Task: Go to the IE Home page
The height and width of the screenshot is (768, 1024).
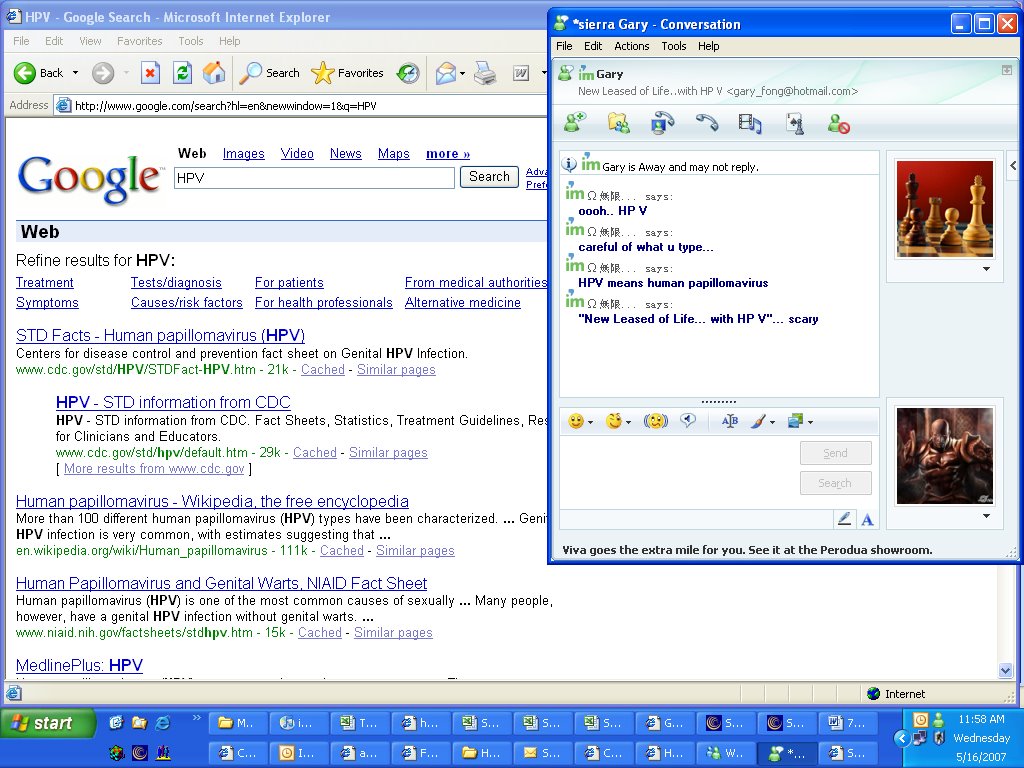Action: pyautogui.click(x=214, y=73)
